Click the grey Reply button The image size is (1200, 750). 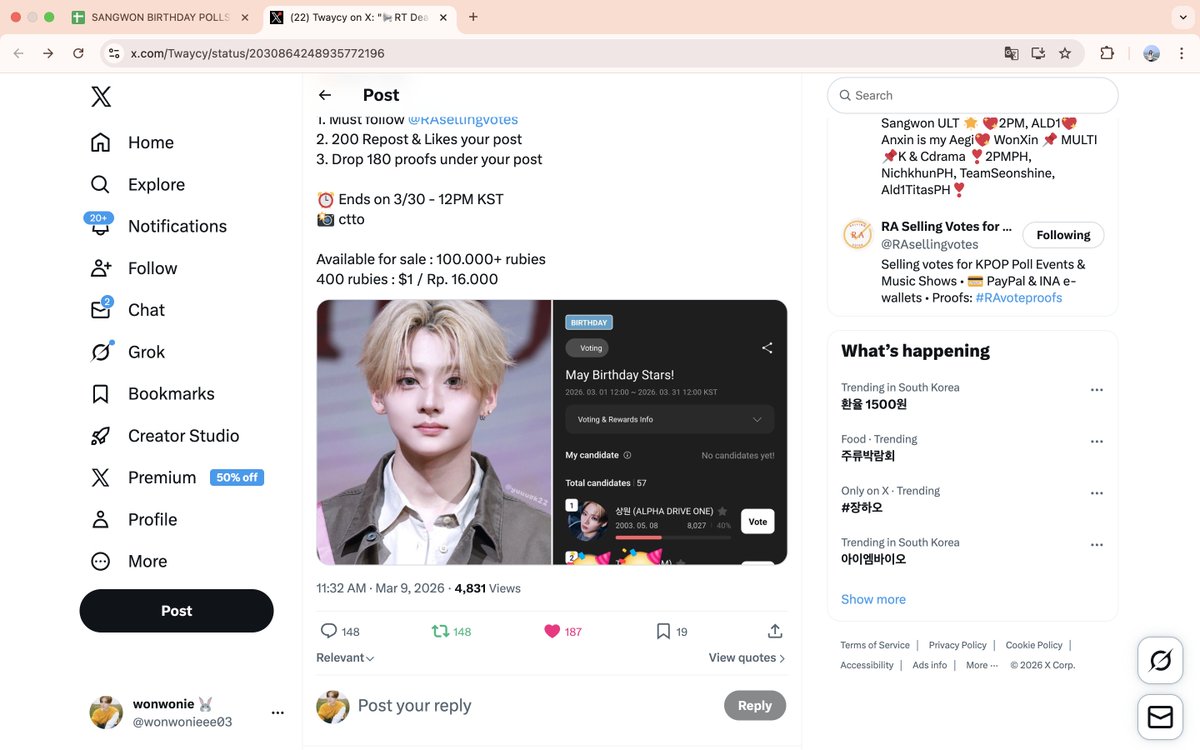click(x=755, y=705)
